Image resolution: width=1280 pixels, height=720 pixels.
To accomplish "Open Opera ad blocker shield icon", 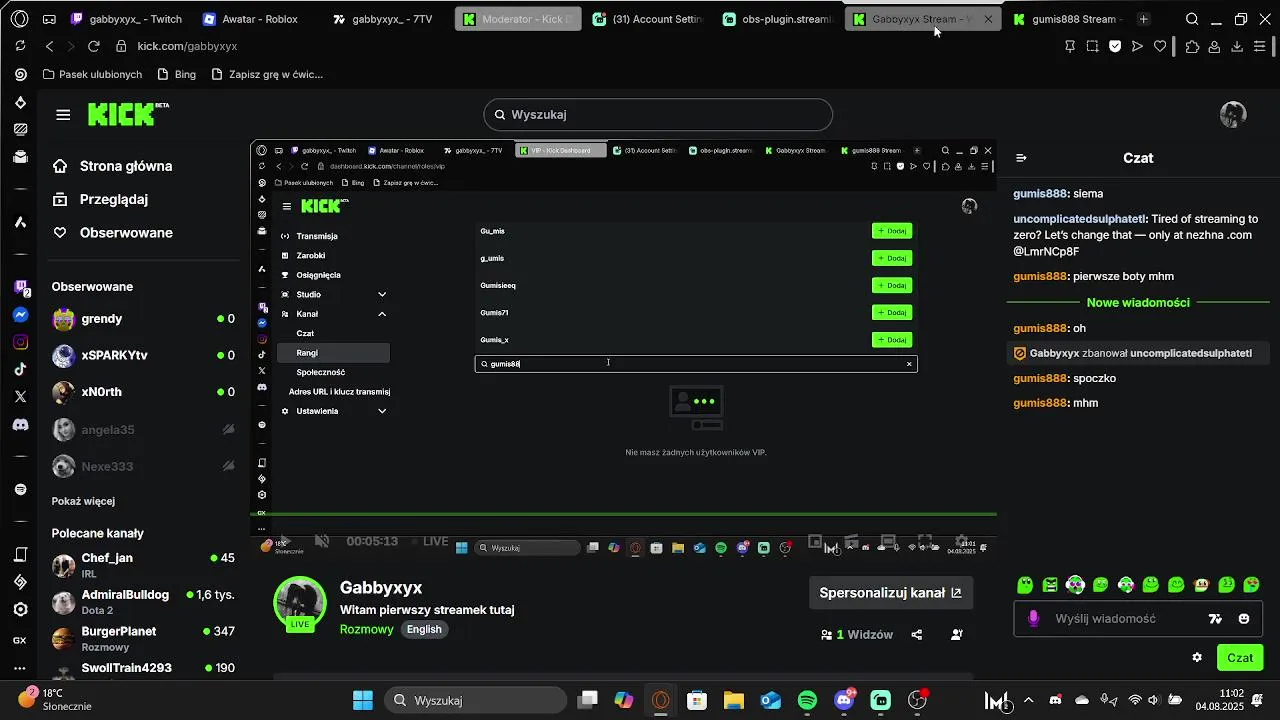I will coord(1115,46).
